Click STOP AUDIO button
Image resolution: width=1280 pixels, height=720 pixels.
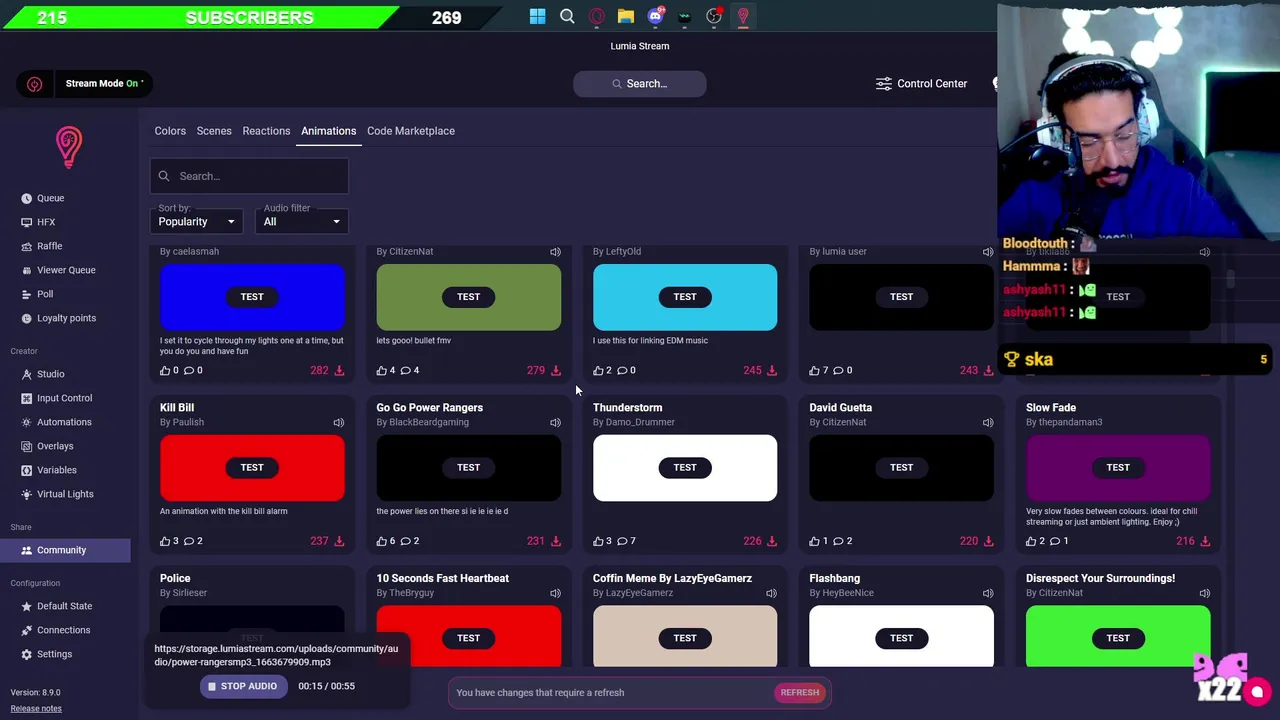pos(243,686)
